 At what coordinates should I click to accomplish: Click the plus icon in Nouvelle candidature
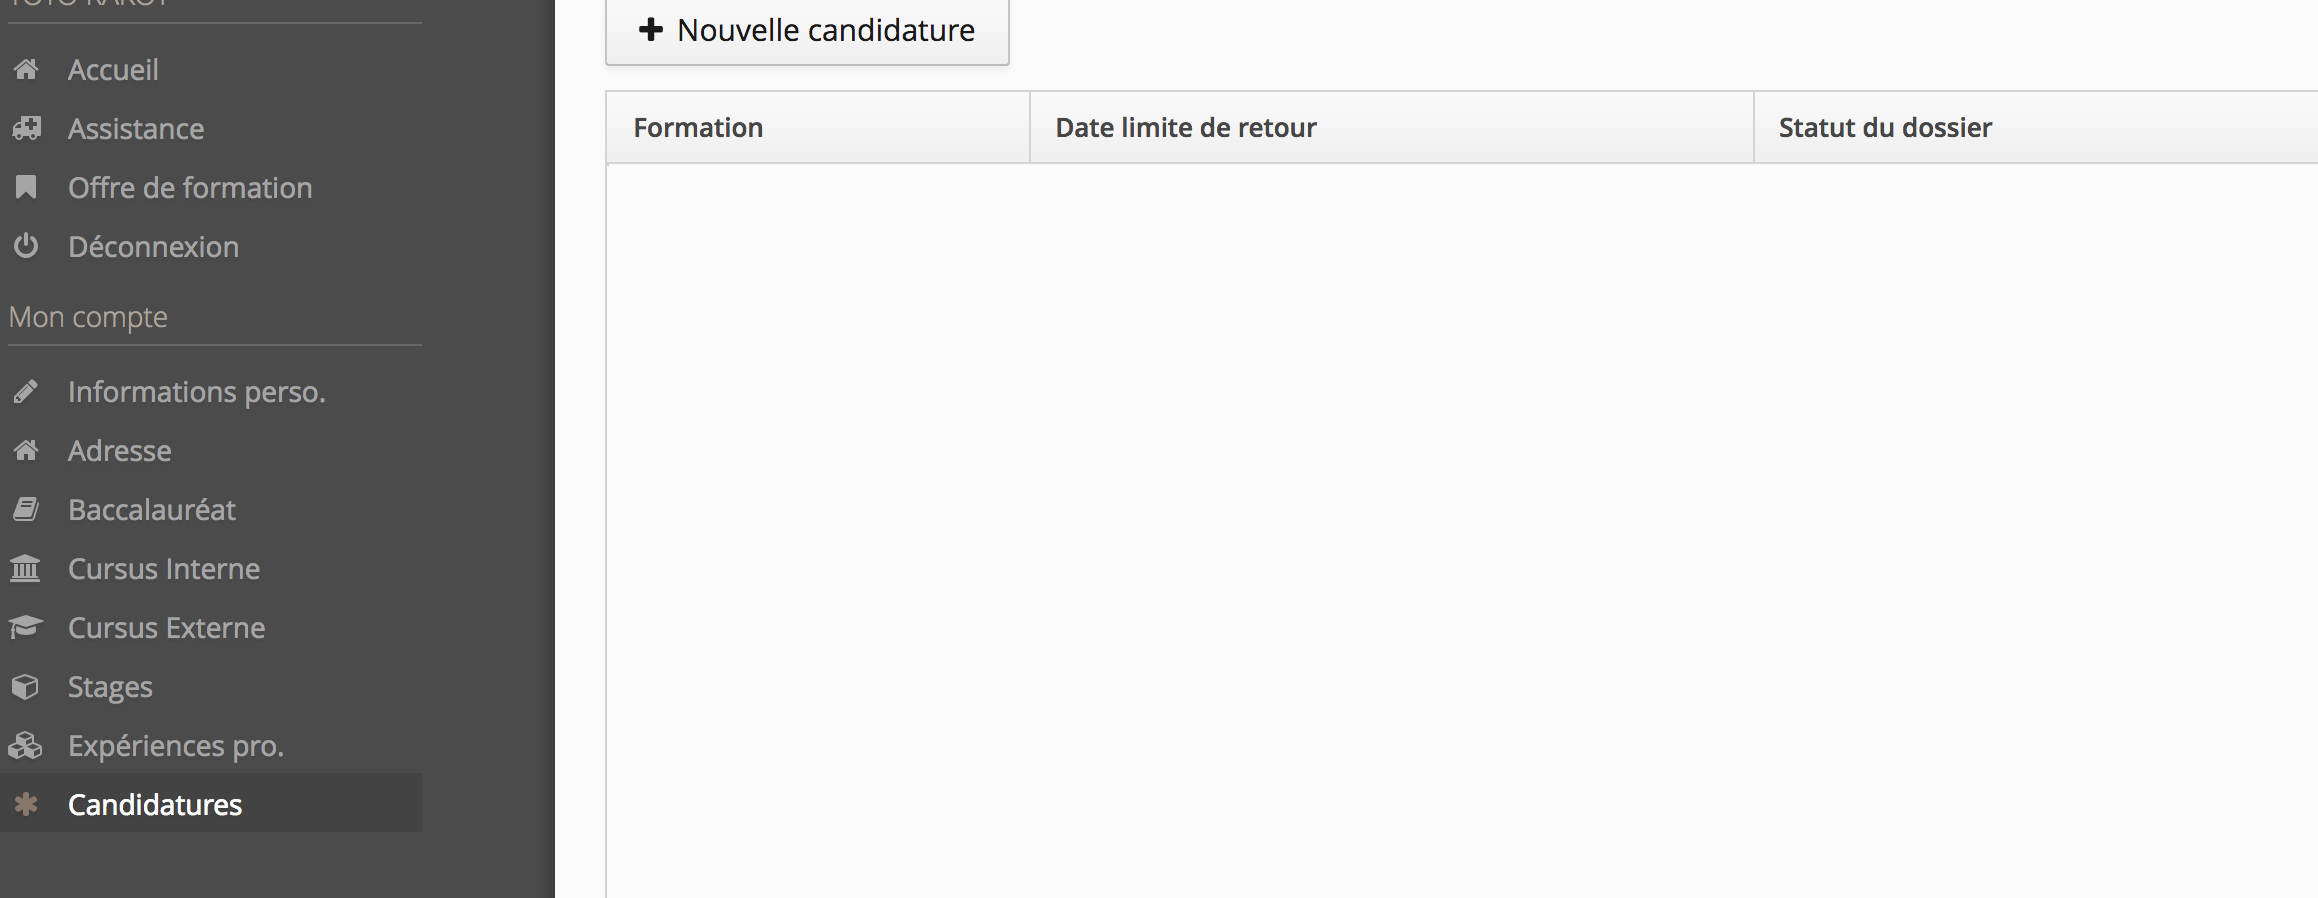(651, 30)
